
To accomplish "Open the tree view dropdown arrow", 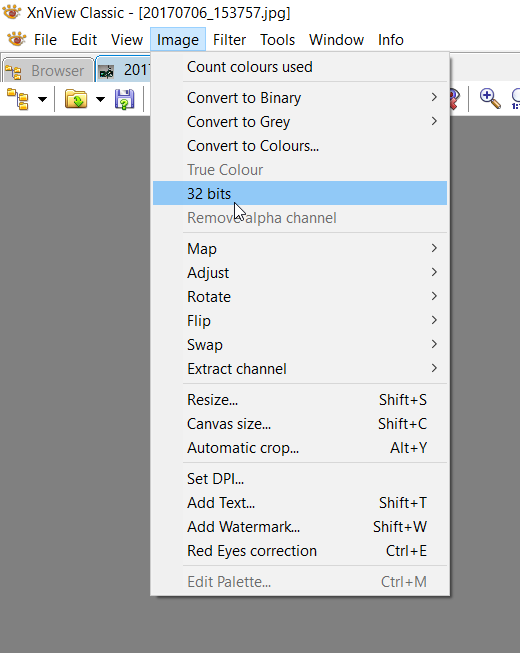I will tap(42, 99).
